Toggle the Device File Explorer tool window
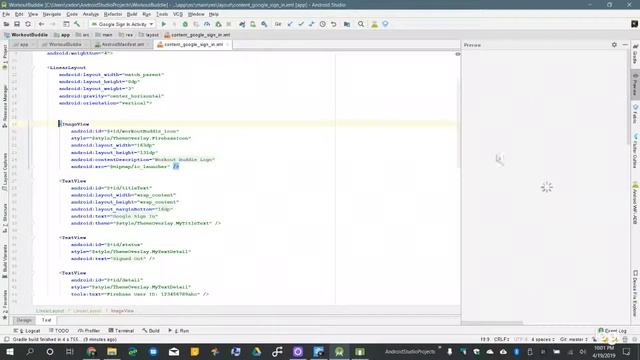The width and height of the screenshot is (640, 360). 635,293
